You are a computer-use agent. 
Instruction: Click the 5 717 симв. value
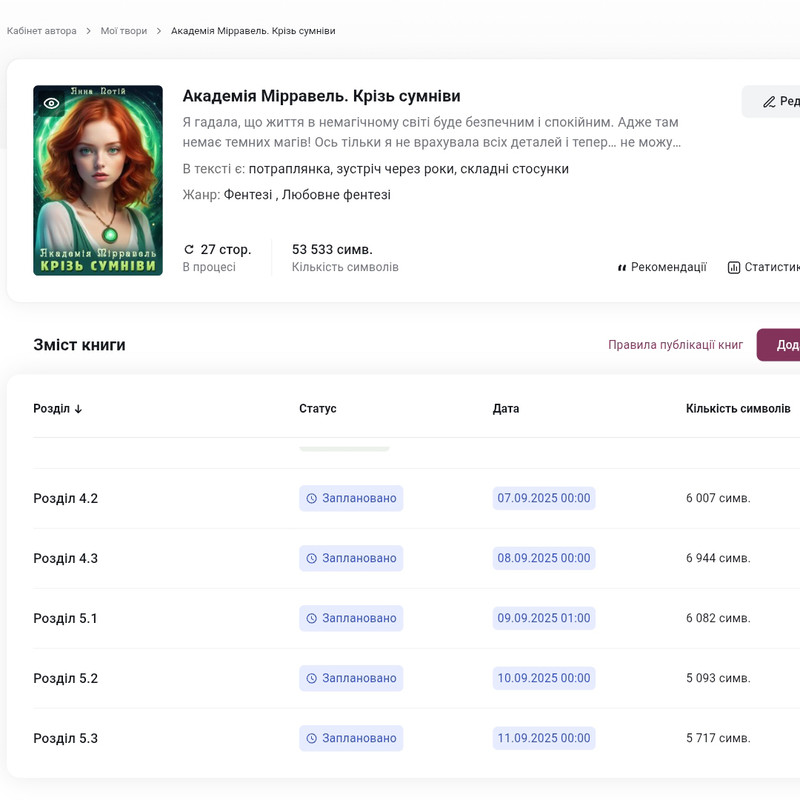(x=718, y=738)
